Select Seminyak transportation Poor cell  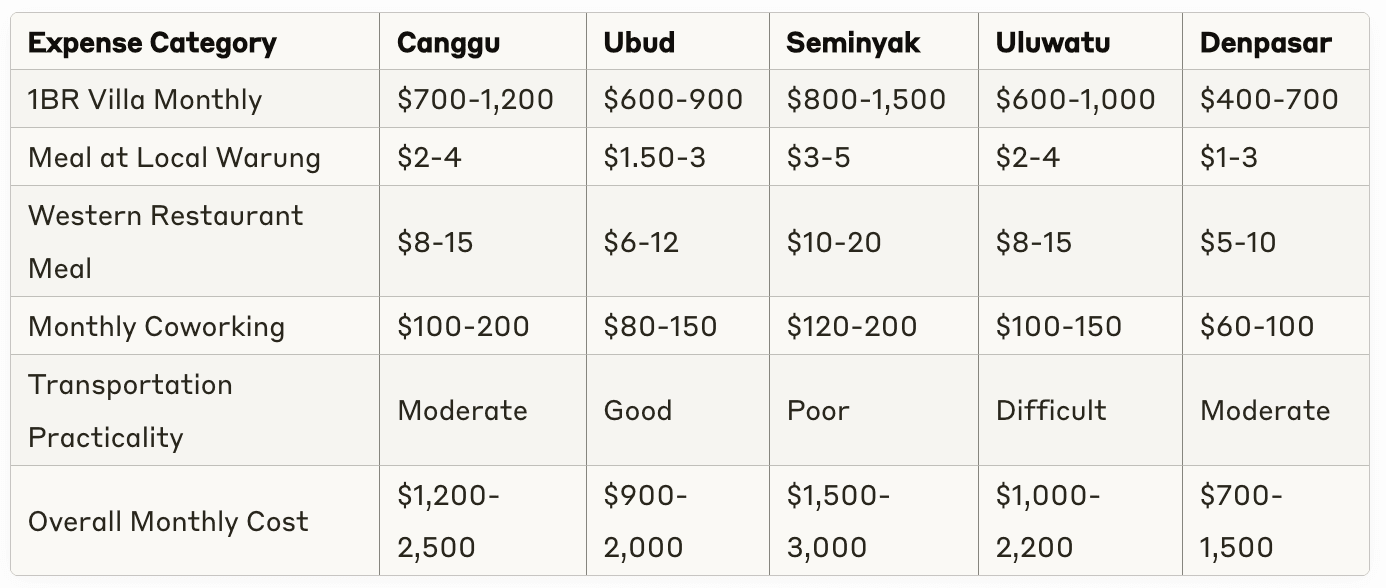pos(817,411)
